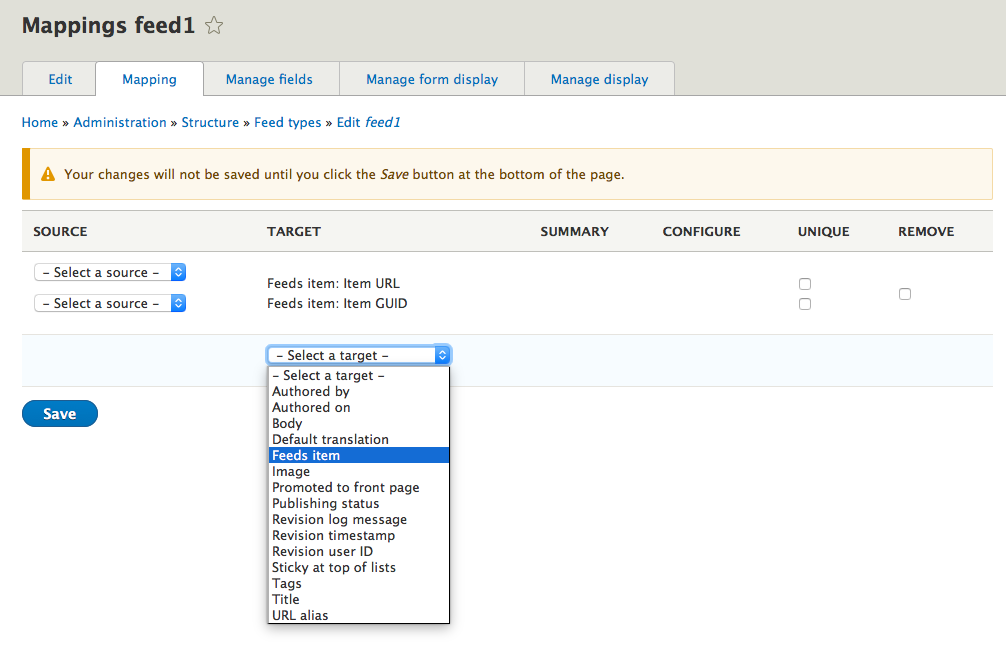Open the first Select a source dropdown

(x=109, y=272)
